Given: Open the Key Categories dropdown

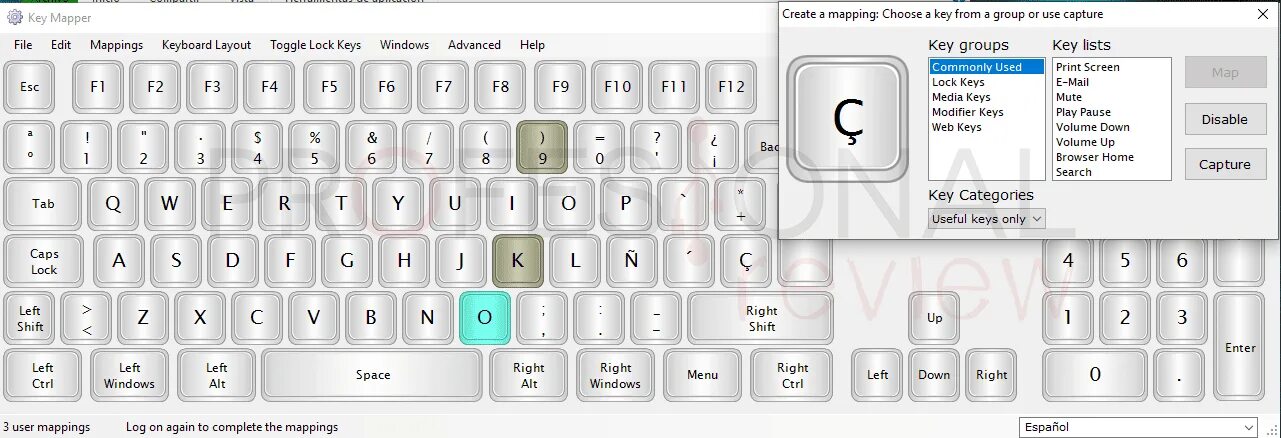Looking at the screenshot, I should tap(986, 218).
